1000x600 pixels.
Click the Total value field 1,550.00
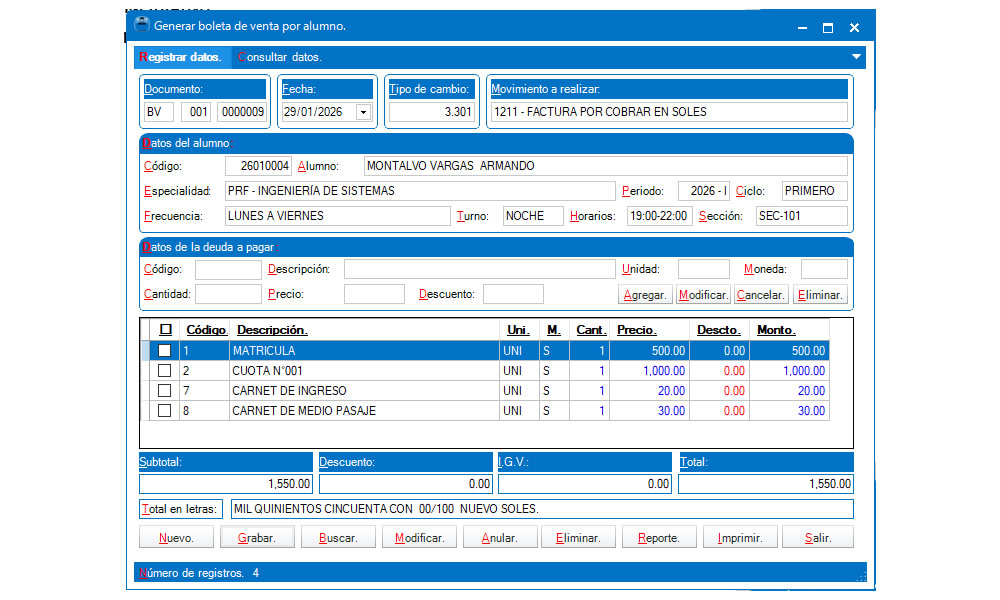(x=765, y=484)
